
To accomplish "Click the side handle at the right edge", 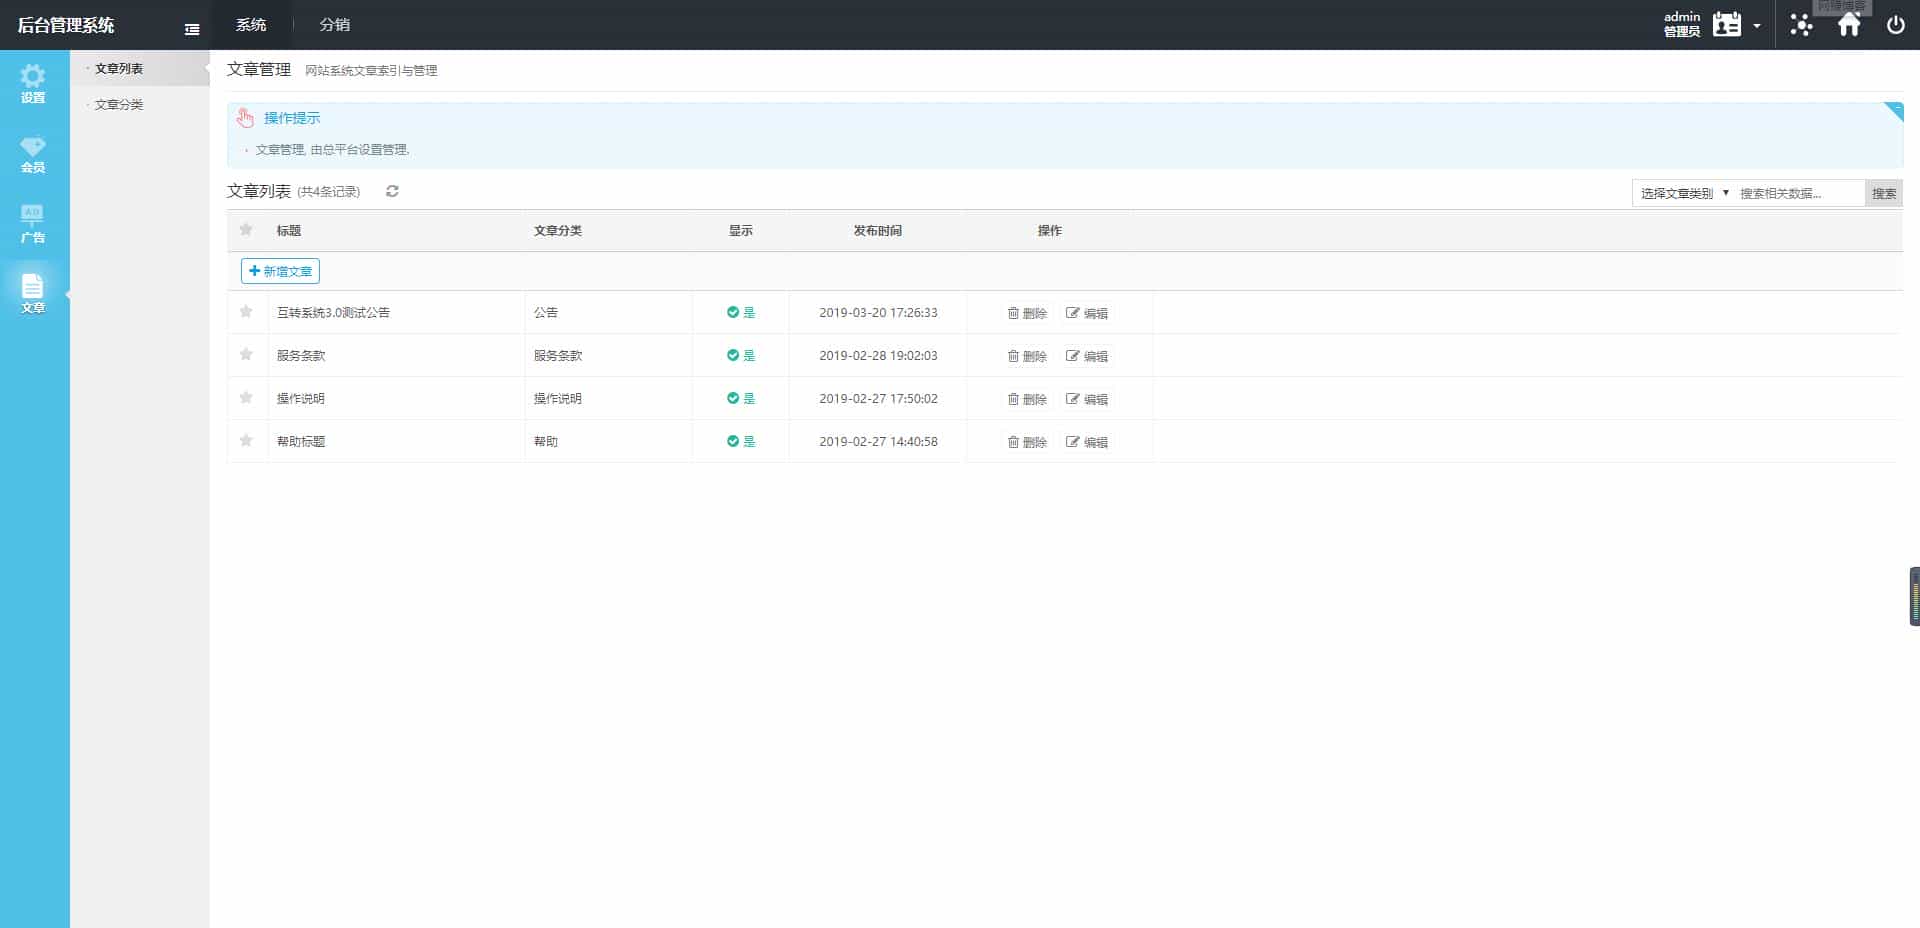I will pyautogui.click(x=1914, y=597).
